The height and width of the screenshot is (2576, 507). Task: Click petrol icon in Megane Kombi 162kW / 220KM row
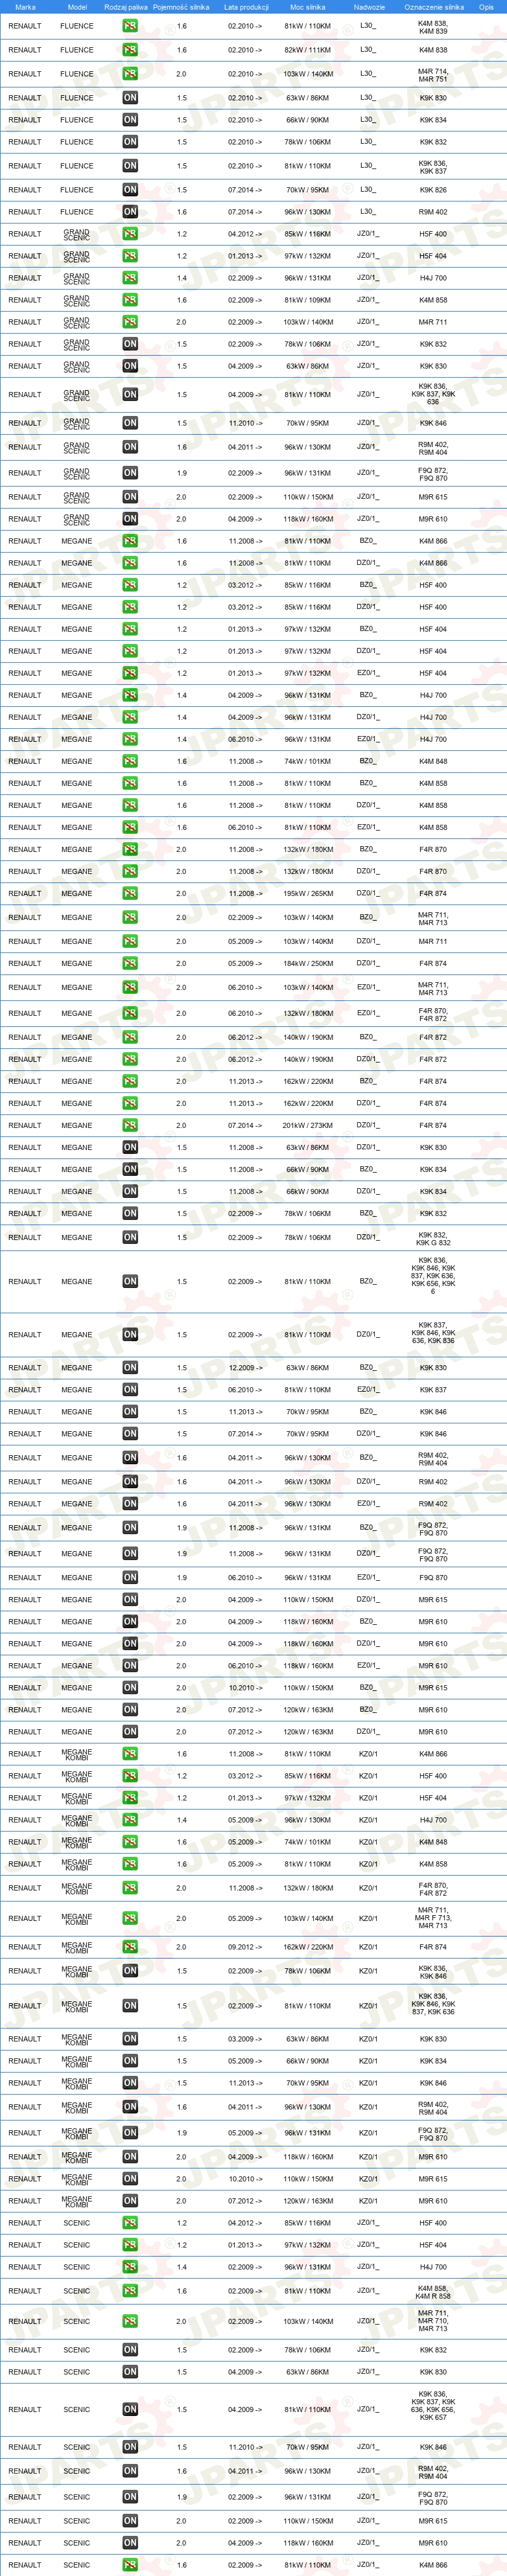(130, 1947)
